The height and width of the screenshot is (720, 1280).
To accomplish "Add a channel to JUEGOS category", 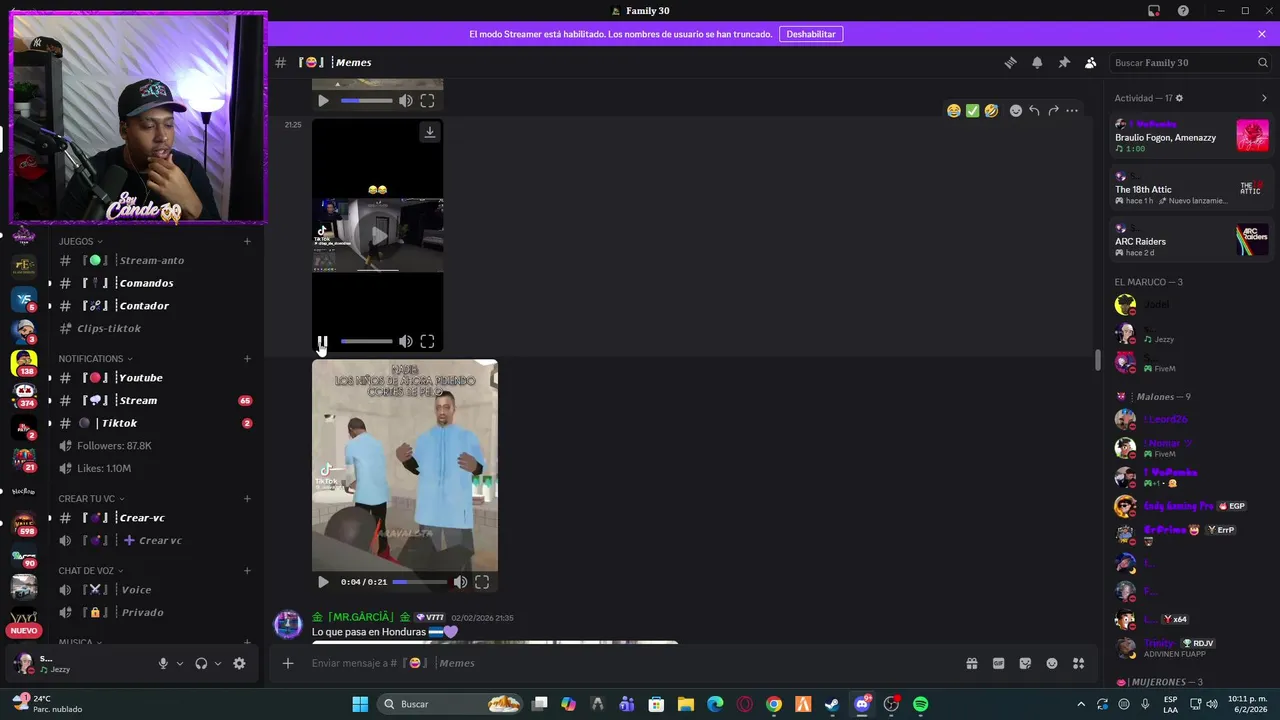I will point(247,241).
